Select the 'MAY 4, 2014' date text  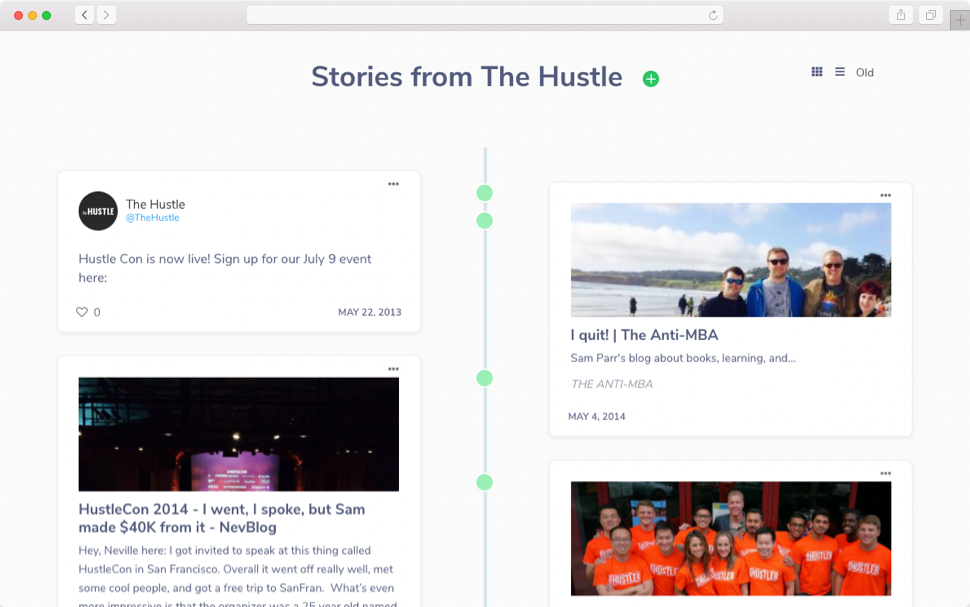coord(596,416)
